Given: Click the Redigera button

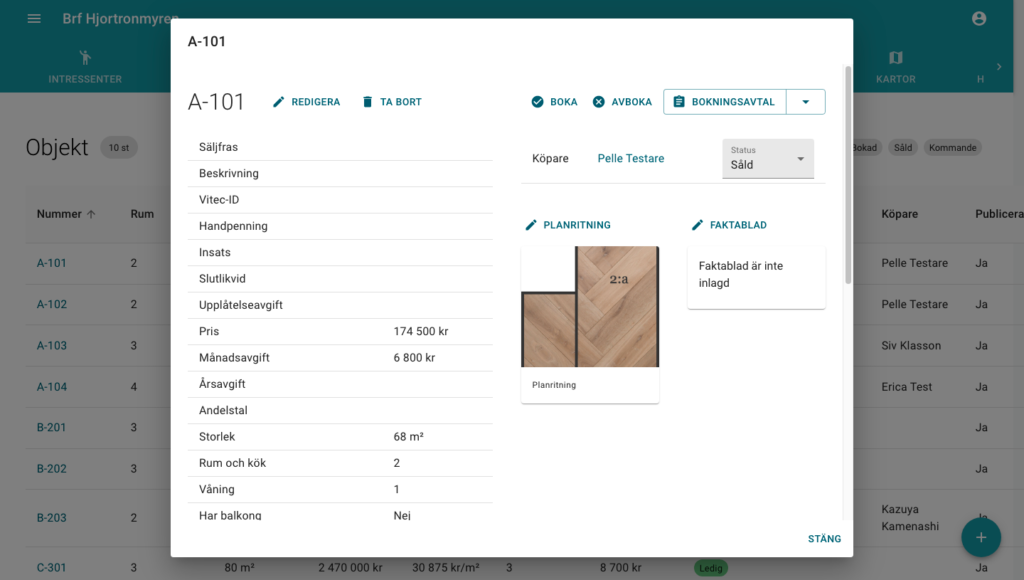Looking at the screenshot, I should (306, 102).
